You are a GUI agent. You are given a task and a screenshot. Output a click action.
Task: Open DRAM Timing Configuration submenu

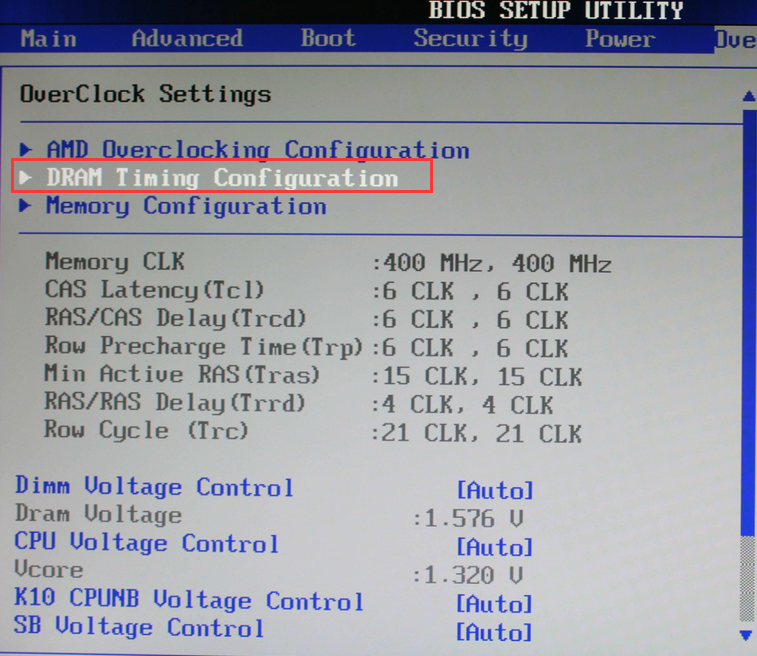222,178
